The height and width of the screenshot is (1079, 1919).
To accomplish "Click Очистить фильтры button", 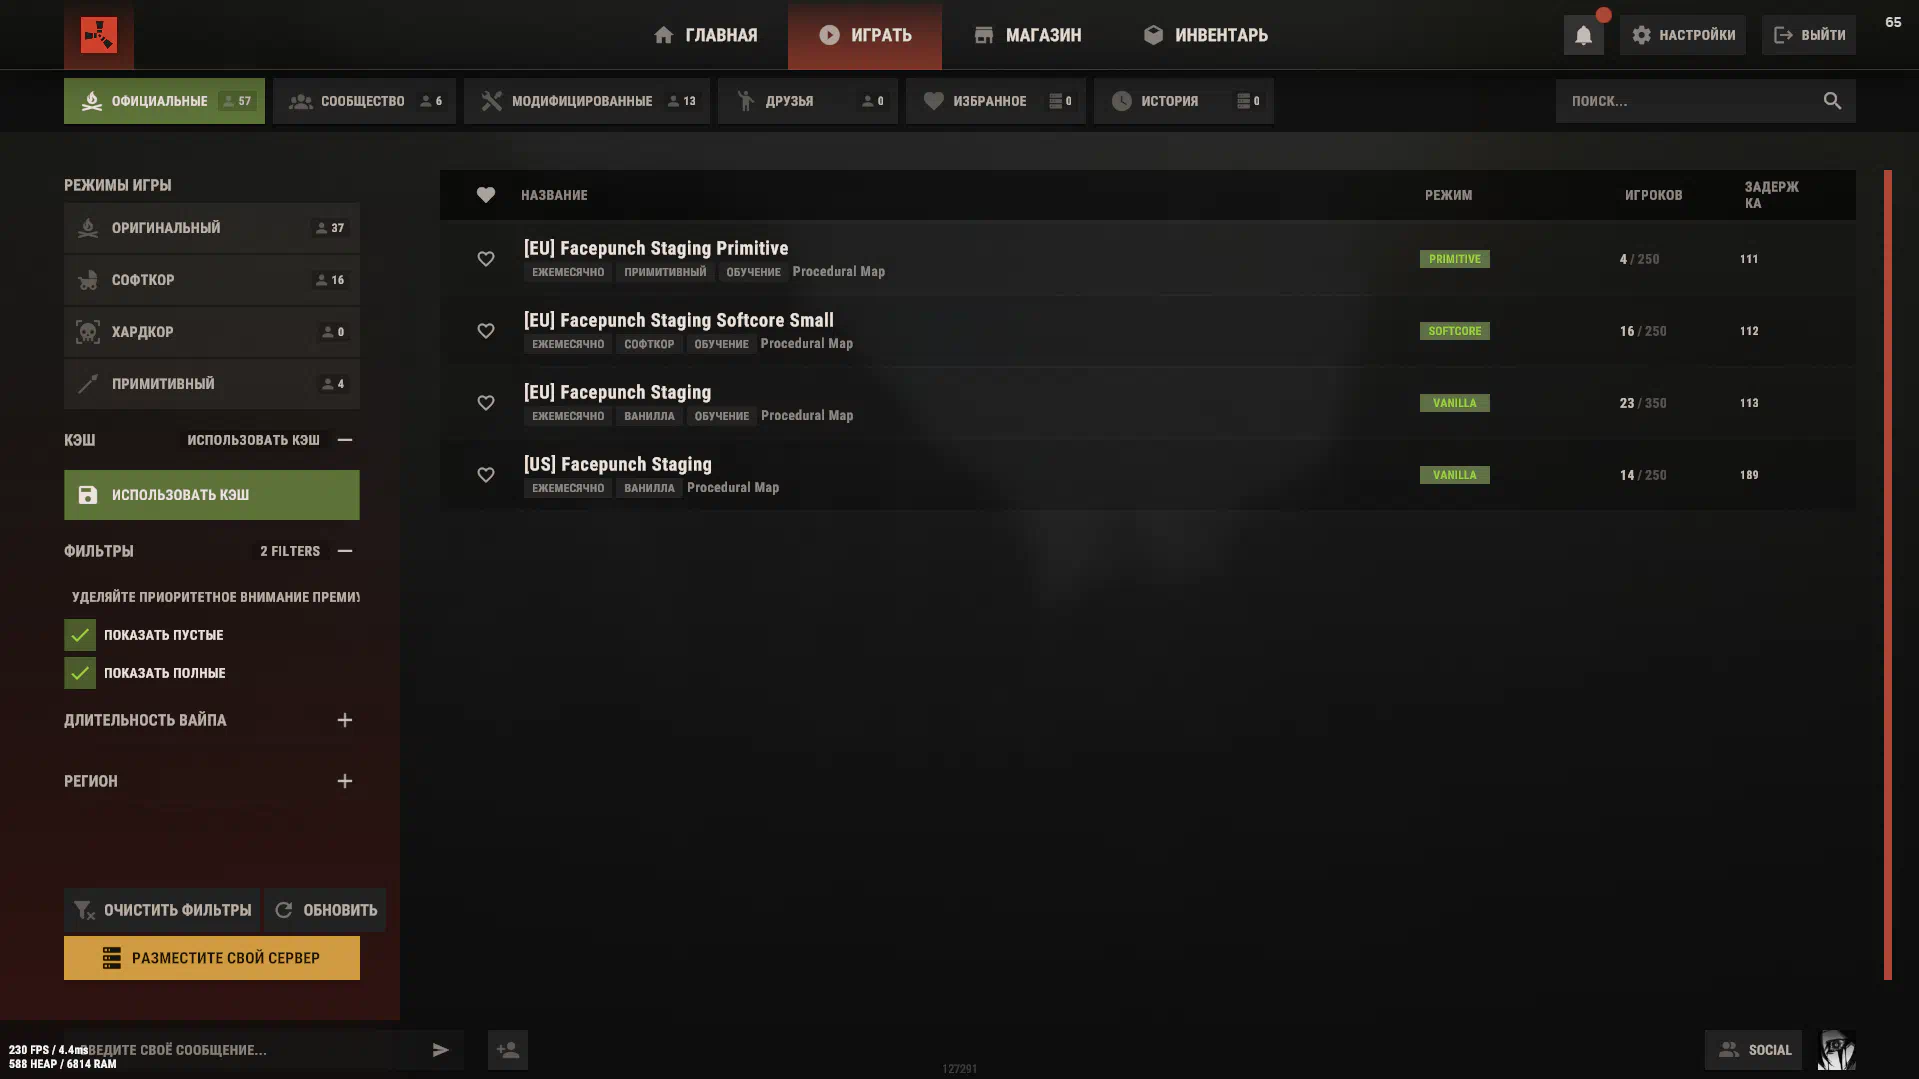I will [x=162, y=910].
